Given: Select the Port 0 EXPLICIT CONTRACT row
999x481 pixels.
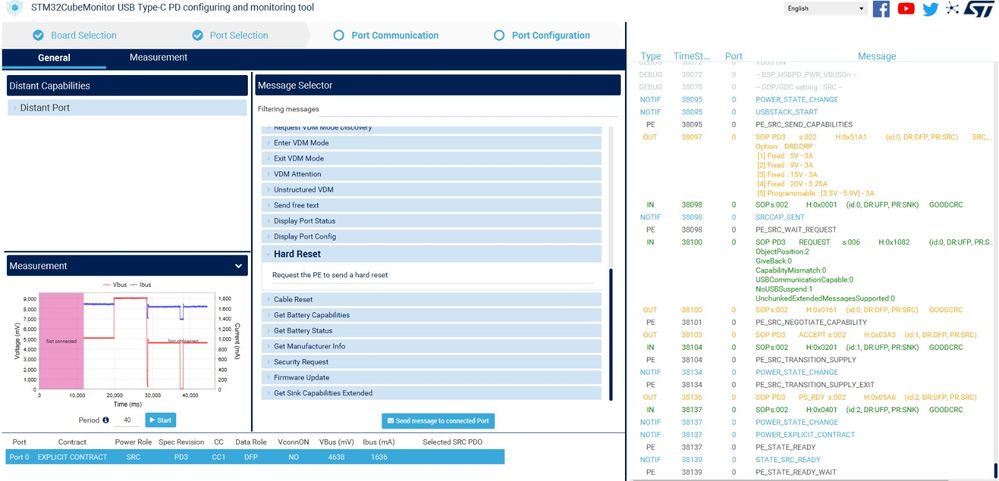Looking at the screenshot, I should point(255,457).
